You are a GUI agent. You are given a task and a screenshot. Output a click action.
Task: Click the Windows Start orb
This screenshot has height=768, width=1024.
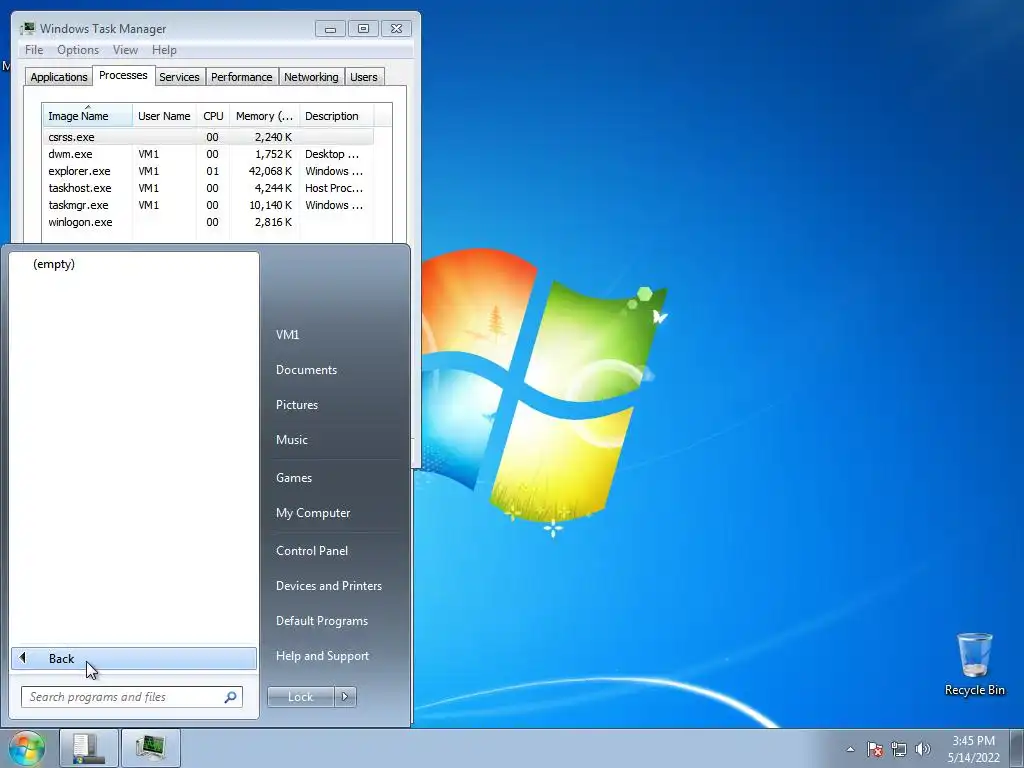(27, 748)
